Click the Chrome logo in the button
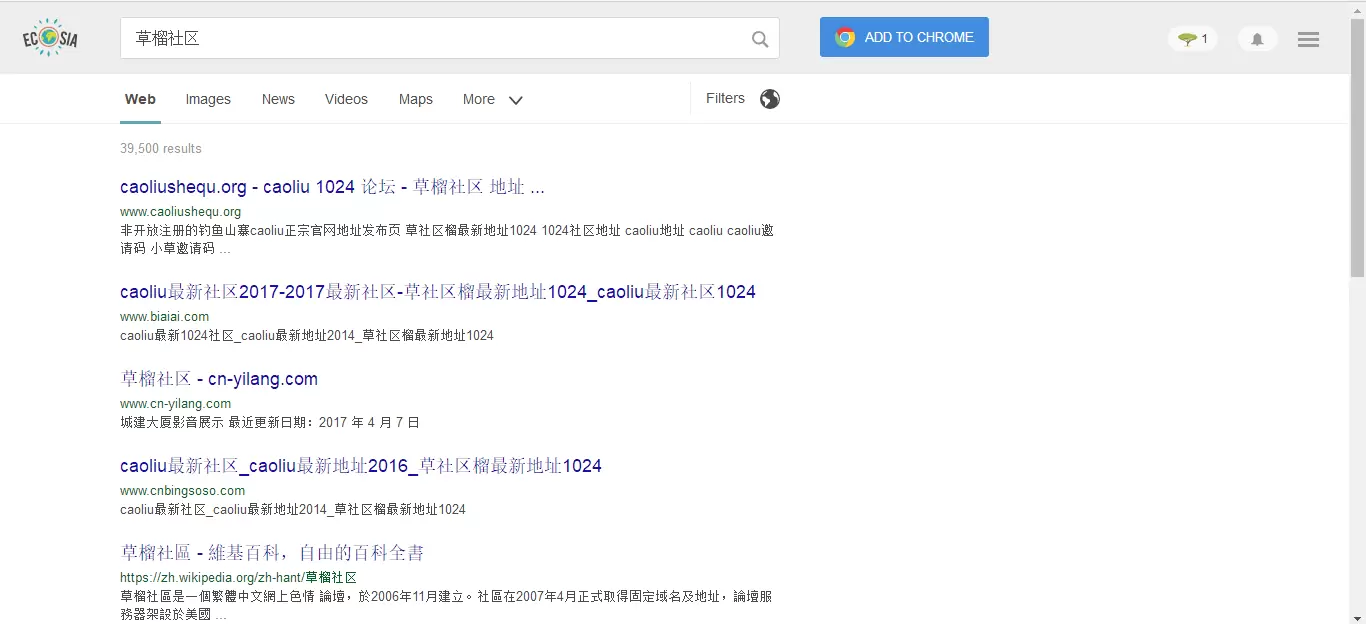Screen dimensions: 1366x624 click(x=846, y=37)
